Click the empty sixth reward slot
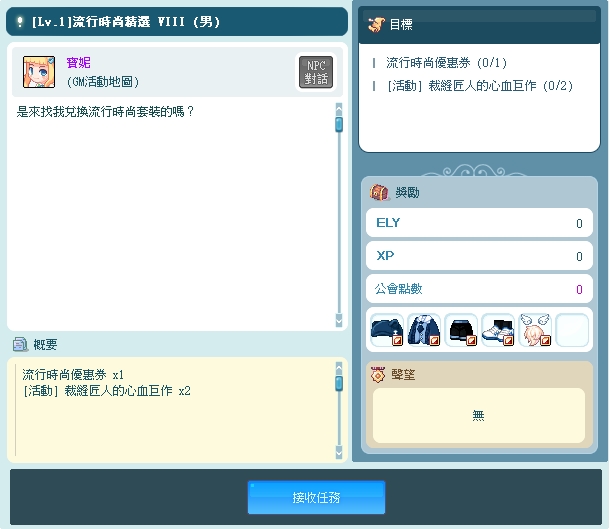This screenshot has width=610, height=529. 572,330
